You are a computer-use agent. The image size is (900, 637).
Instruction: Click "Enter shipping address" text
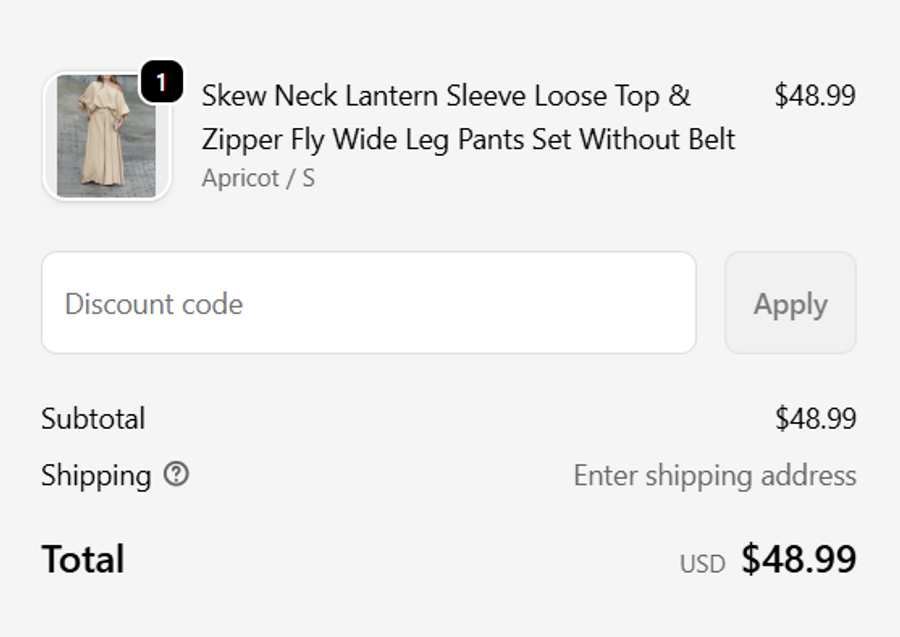click(714, 475)
